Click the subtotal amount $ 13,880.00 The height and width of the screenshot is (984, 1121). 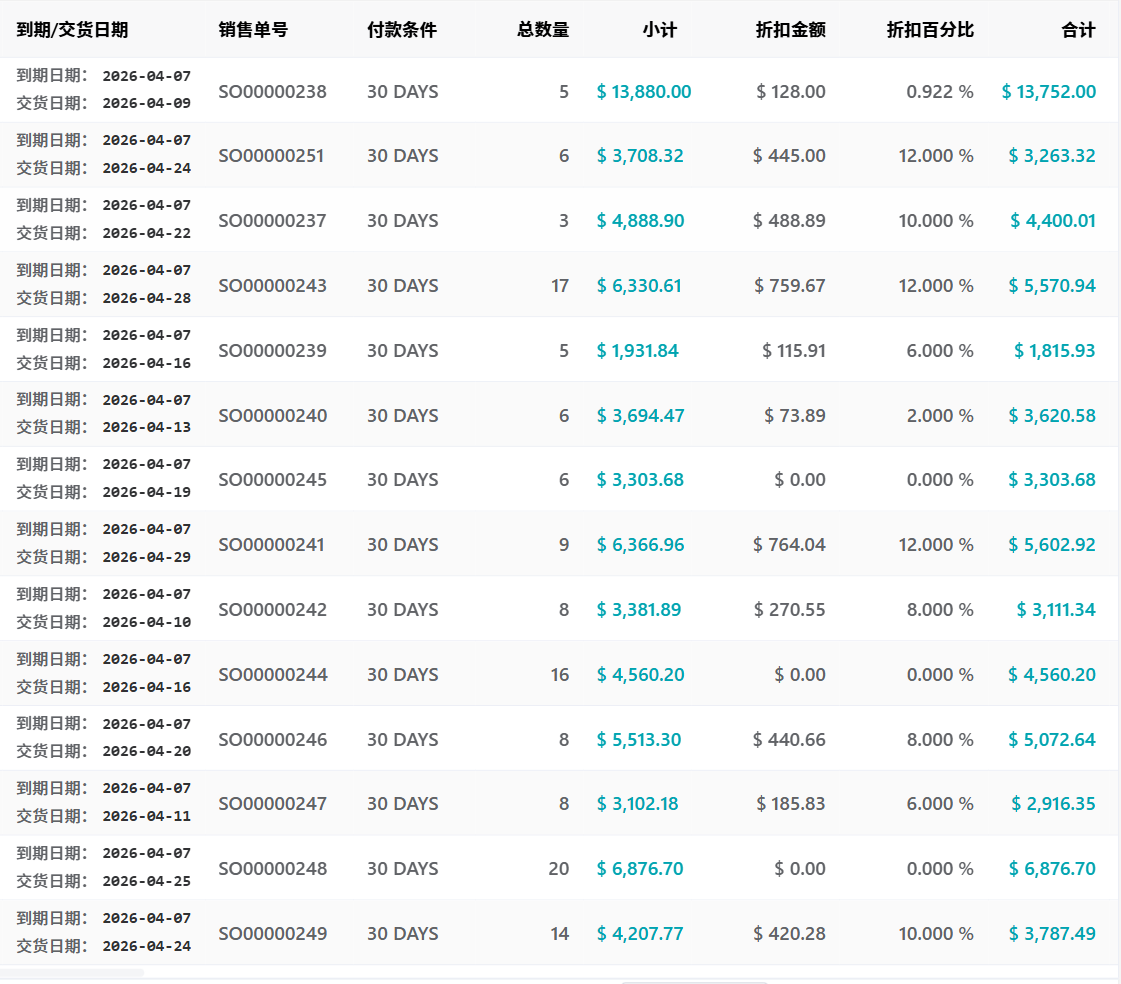point(644,92)
